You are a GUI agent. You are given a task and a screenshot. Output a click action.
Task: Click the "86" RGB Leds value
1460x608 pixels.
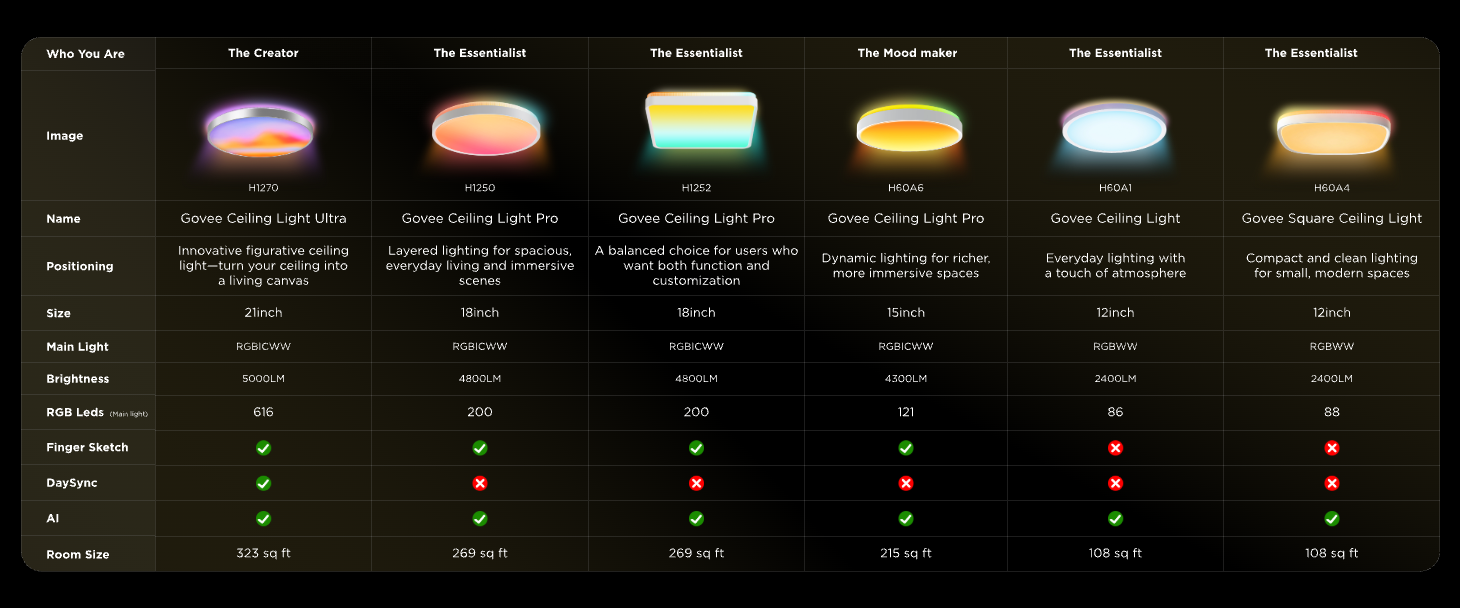1115,412
